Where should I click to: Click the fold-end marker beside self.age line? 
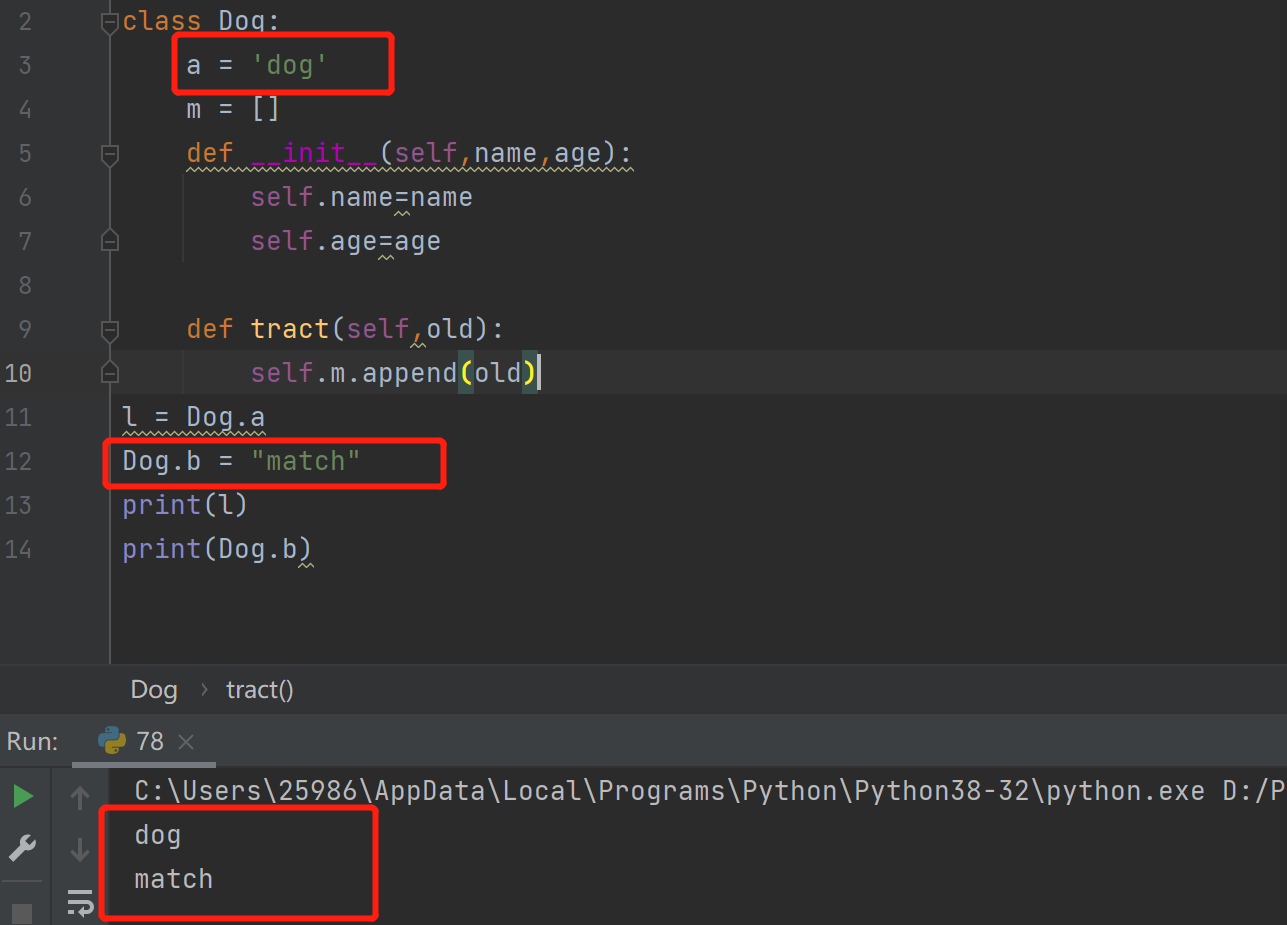click(110, 240)
